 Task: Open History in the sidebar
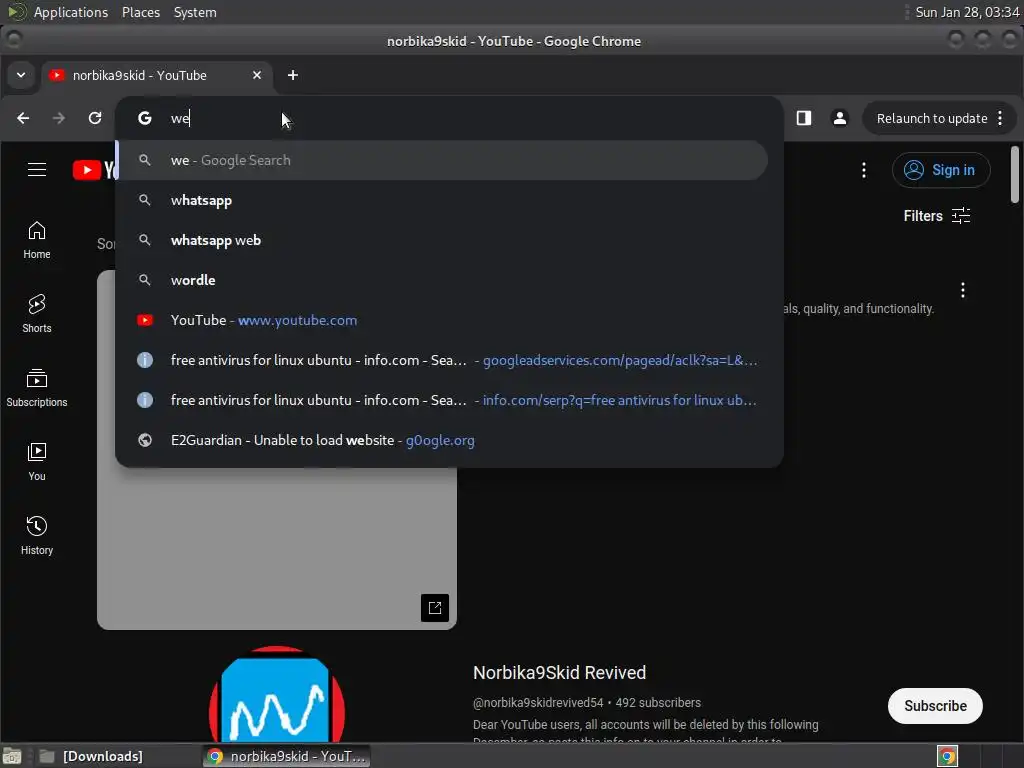(x=37, y=536)
